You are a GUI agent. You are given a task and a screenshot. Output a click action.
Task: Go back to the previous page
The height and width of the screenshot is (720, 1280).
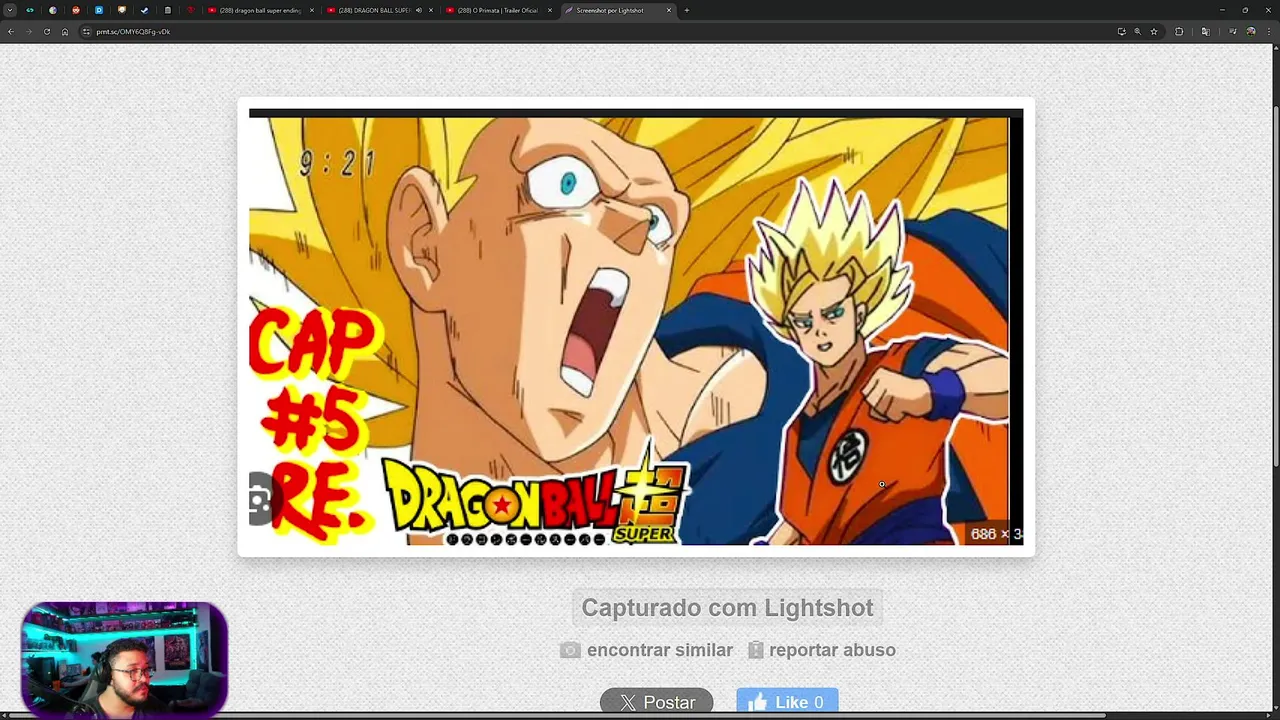pos(10,31)
